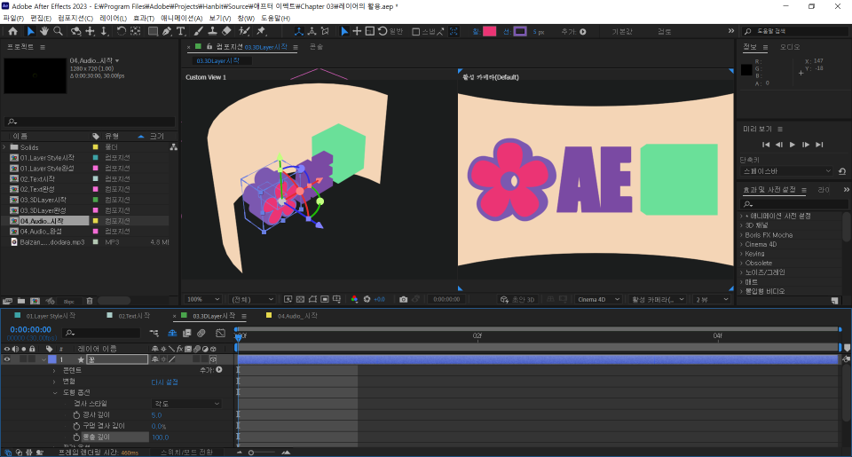Select the Type tool
This screenshot has width=852, height=457.
tap(181, 32)
